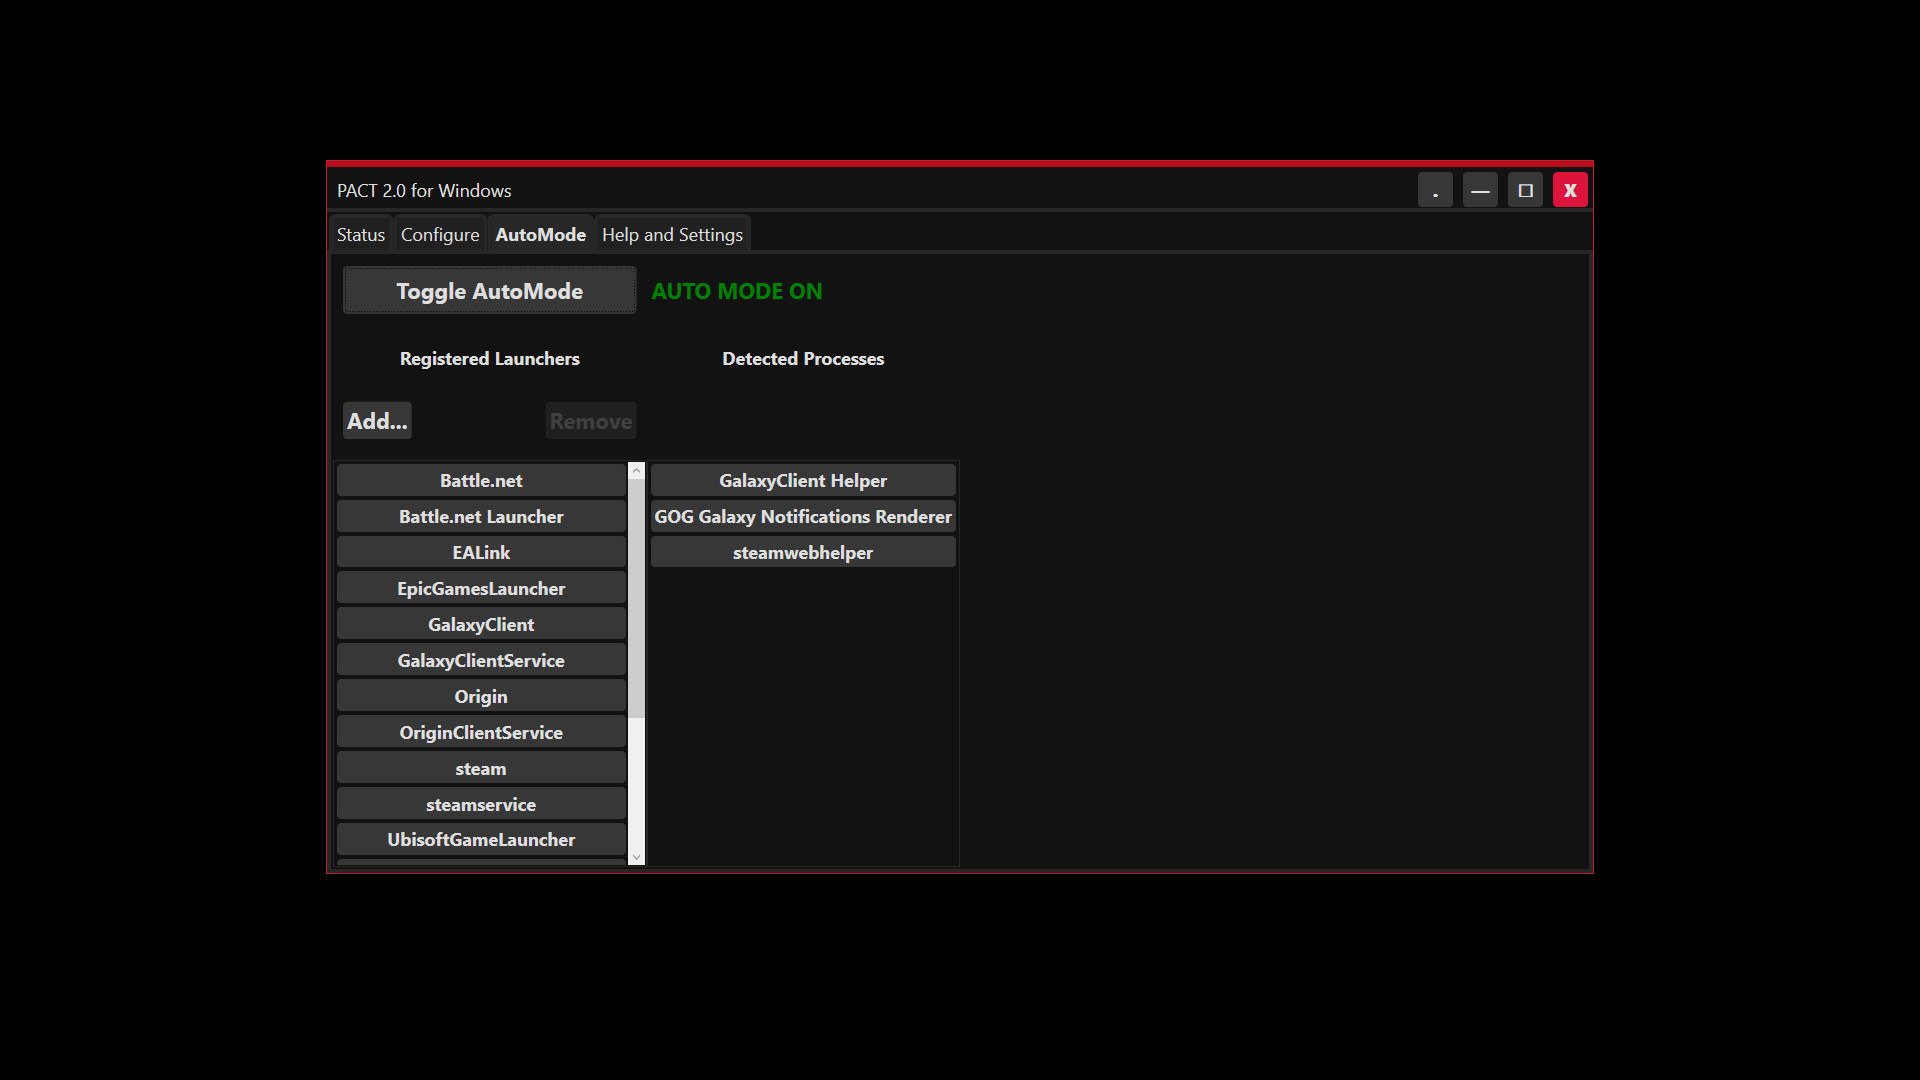Select EpicGamesLauncher in the list
Screen dimensions: 1920x1080
tap(481, 587)
